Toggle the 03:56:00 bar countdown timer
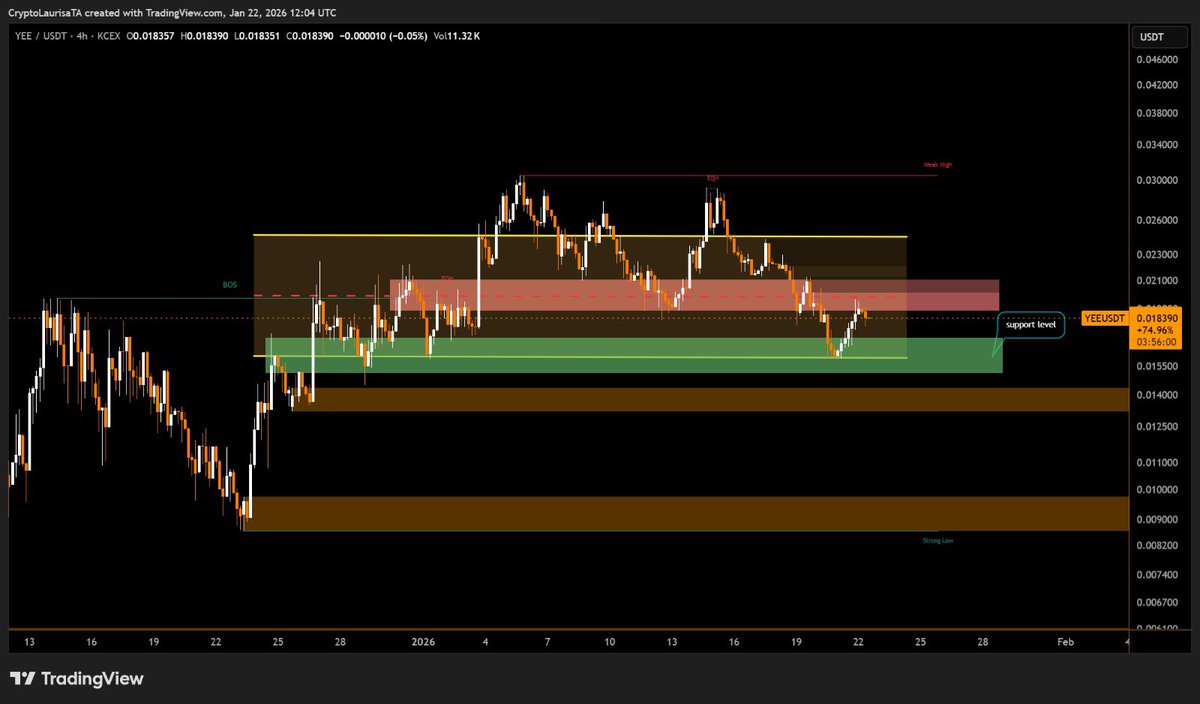Viewport: 1200px width, 704px height. [x=1157, y=342]
